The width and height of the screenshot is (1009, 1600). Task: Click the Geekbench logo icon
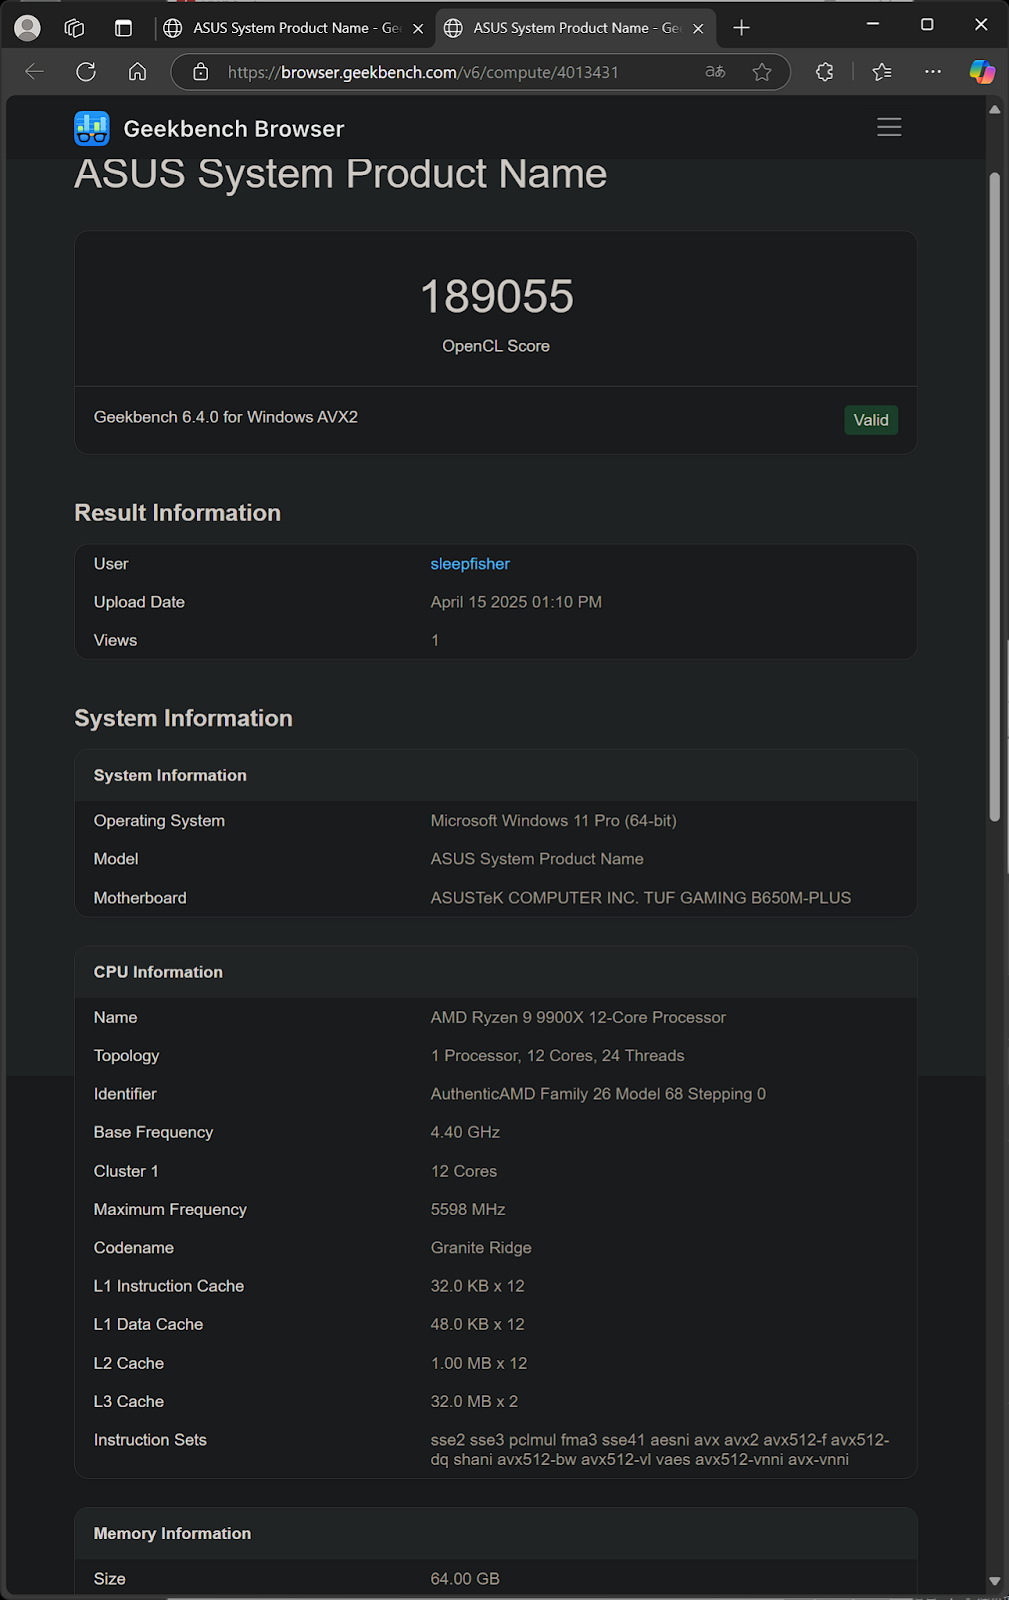point(92,128)
